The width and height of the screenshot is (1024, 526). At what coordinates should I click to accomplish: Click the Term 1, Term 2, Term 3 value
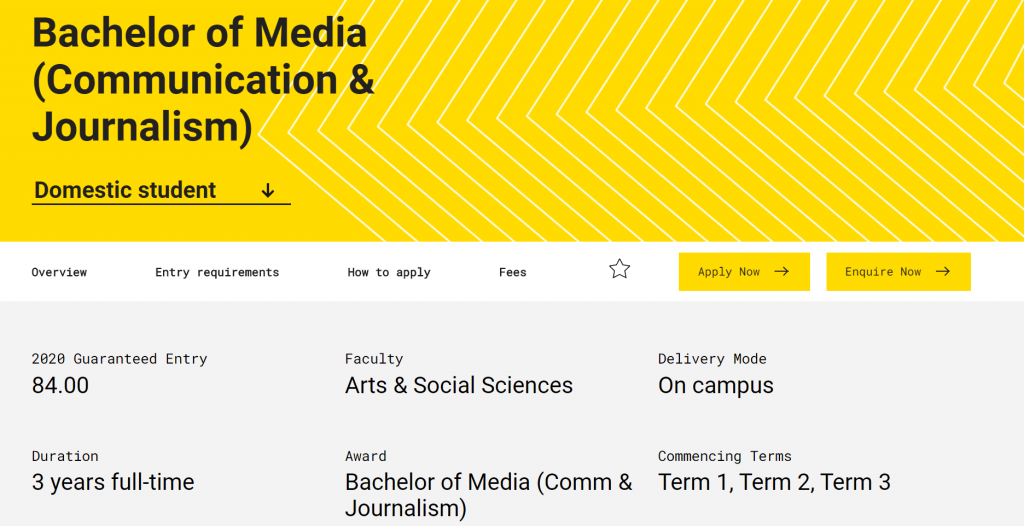(774, 483)
